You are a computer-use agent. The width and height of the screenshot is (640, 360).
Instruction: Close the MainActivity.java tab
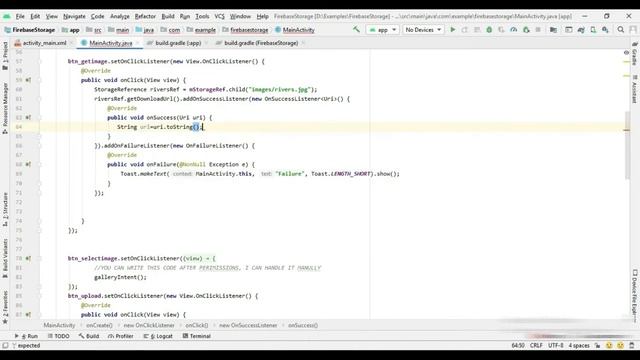pos(138,43)
